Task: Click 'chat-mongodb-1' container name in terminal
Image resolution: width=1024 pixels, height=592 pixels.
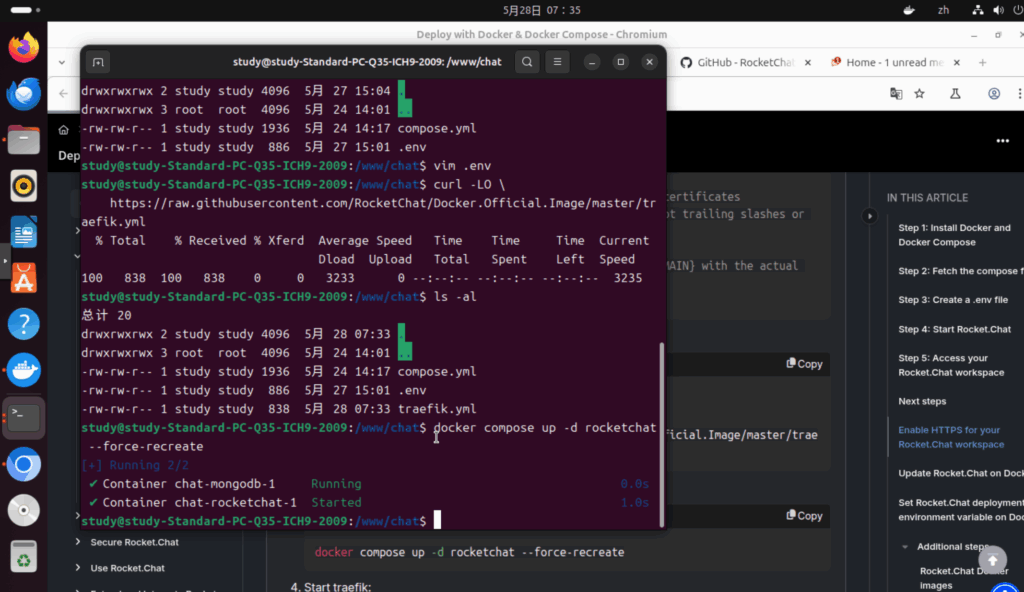Action: [x=225, y=484]
